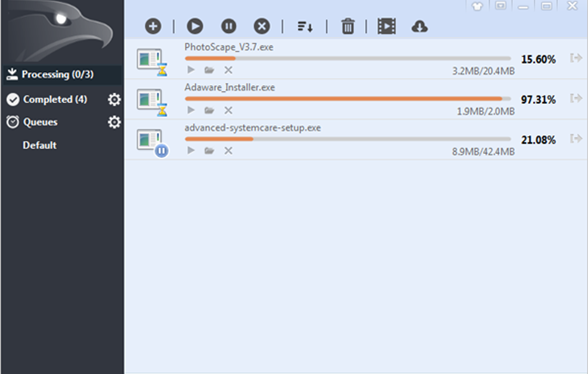Select the Queues sidebar item

click(40, 122)
